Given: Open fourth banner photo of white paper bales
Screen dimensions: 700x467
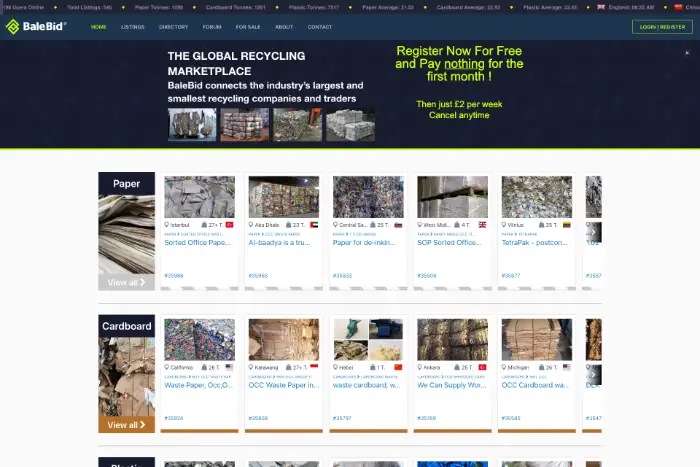Looking at the screenshot, I should [x=350, y=125].
